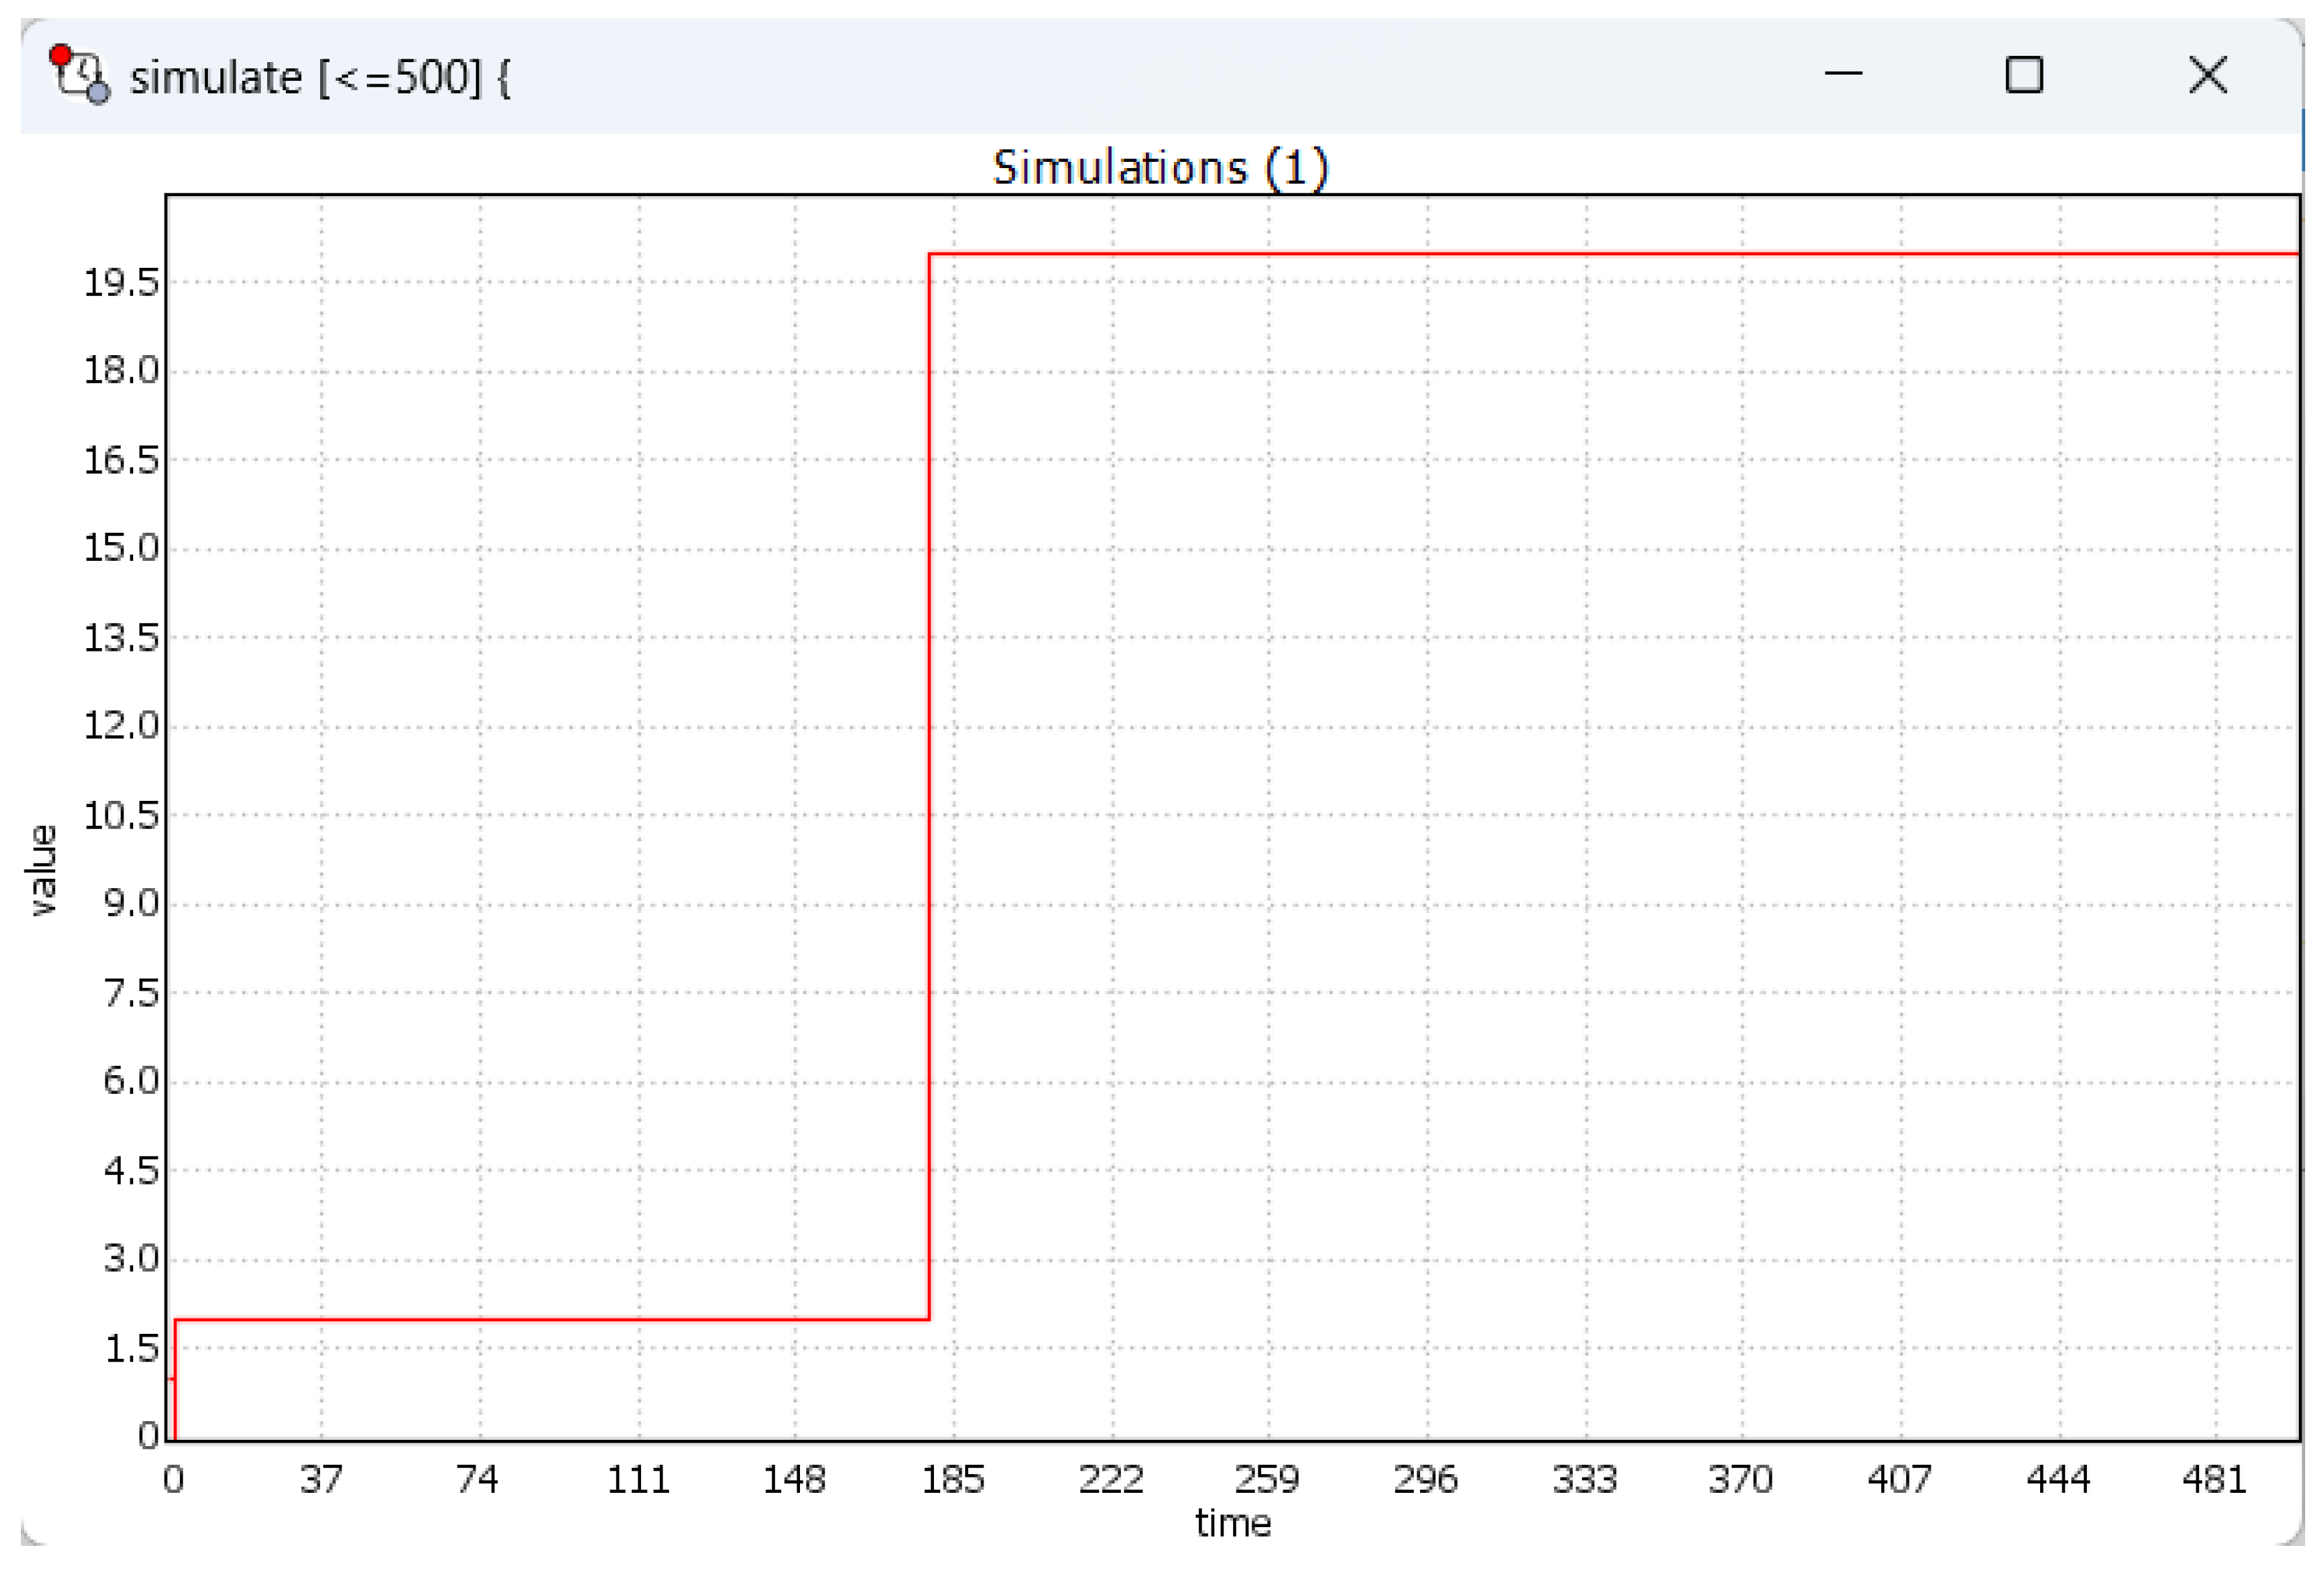Click the 10.5 tick label on y-axis

point(121,816)
